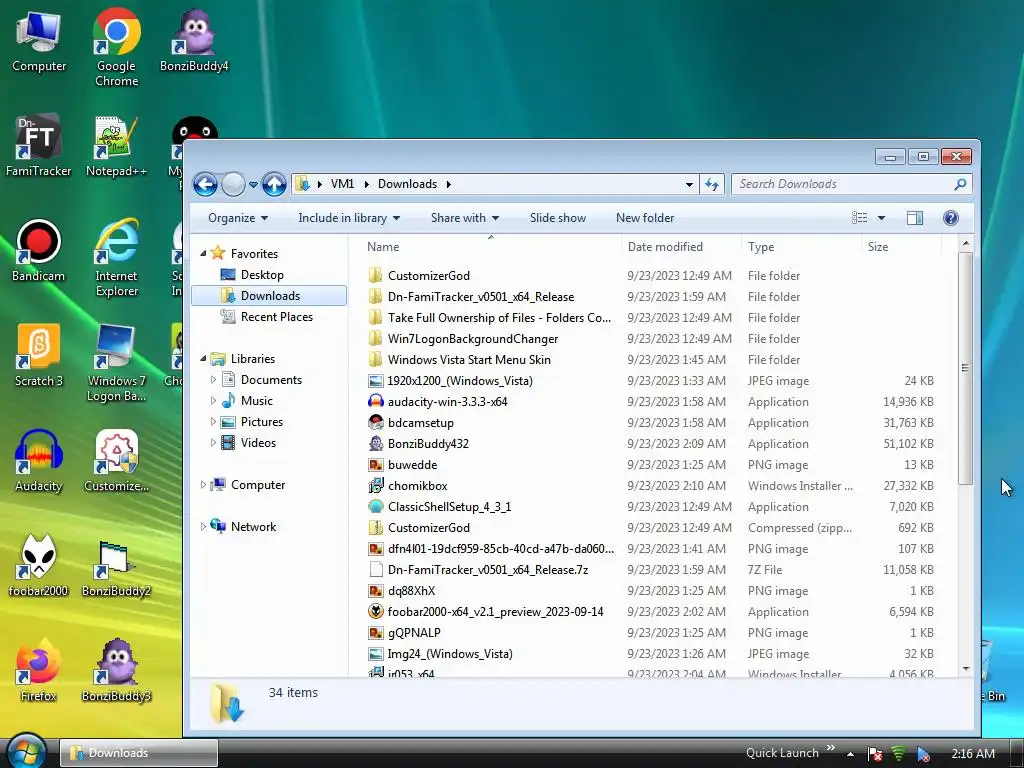Click the Downloads taskbar button
This screenshot has width=1024, height=768.
tap(139, 753)
